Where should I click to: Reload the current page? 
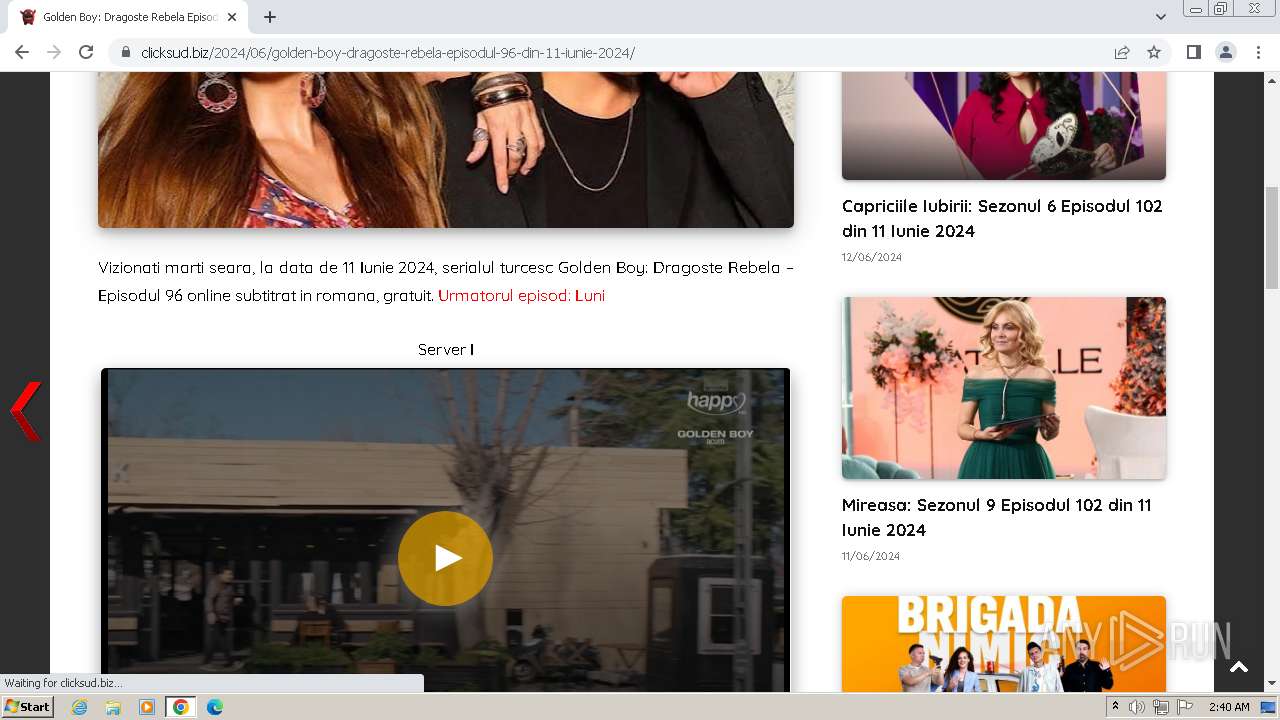86,52
